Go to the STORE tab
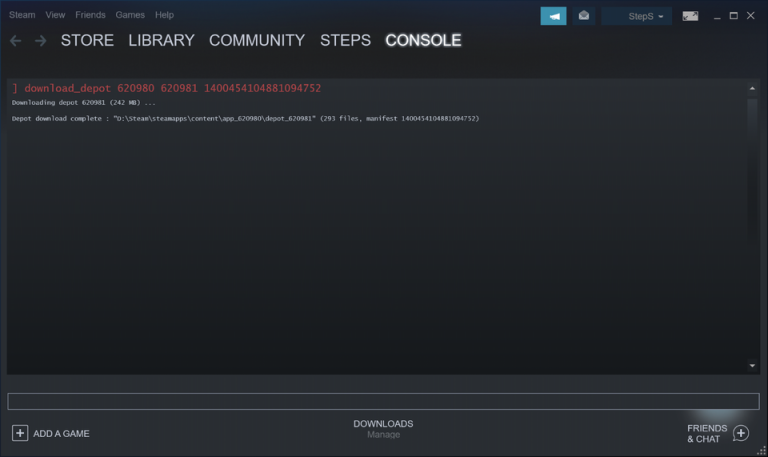This screenshot has width=768, height=457. click(87, 40)
